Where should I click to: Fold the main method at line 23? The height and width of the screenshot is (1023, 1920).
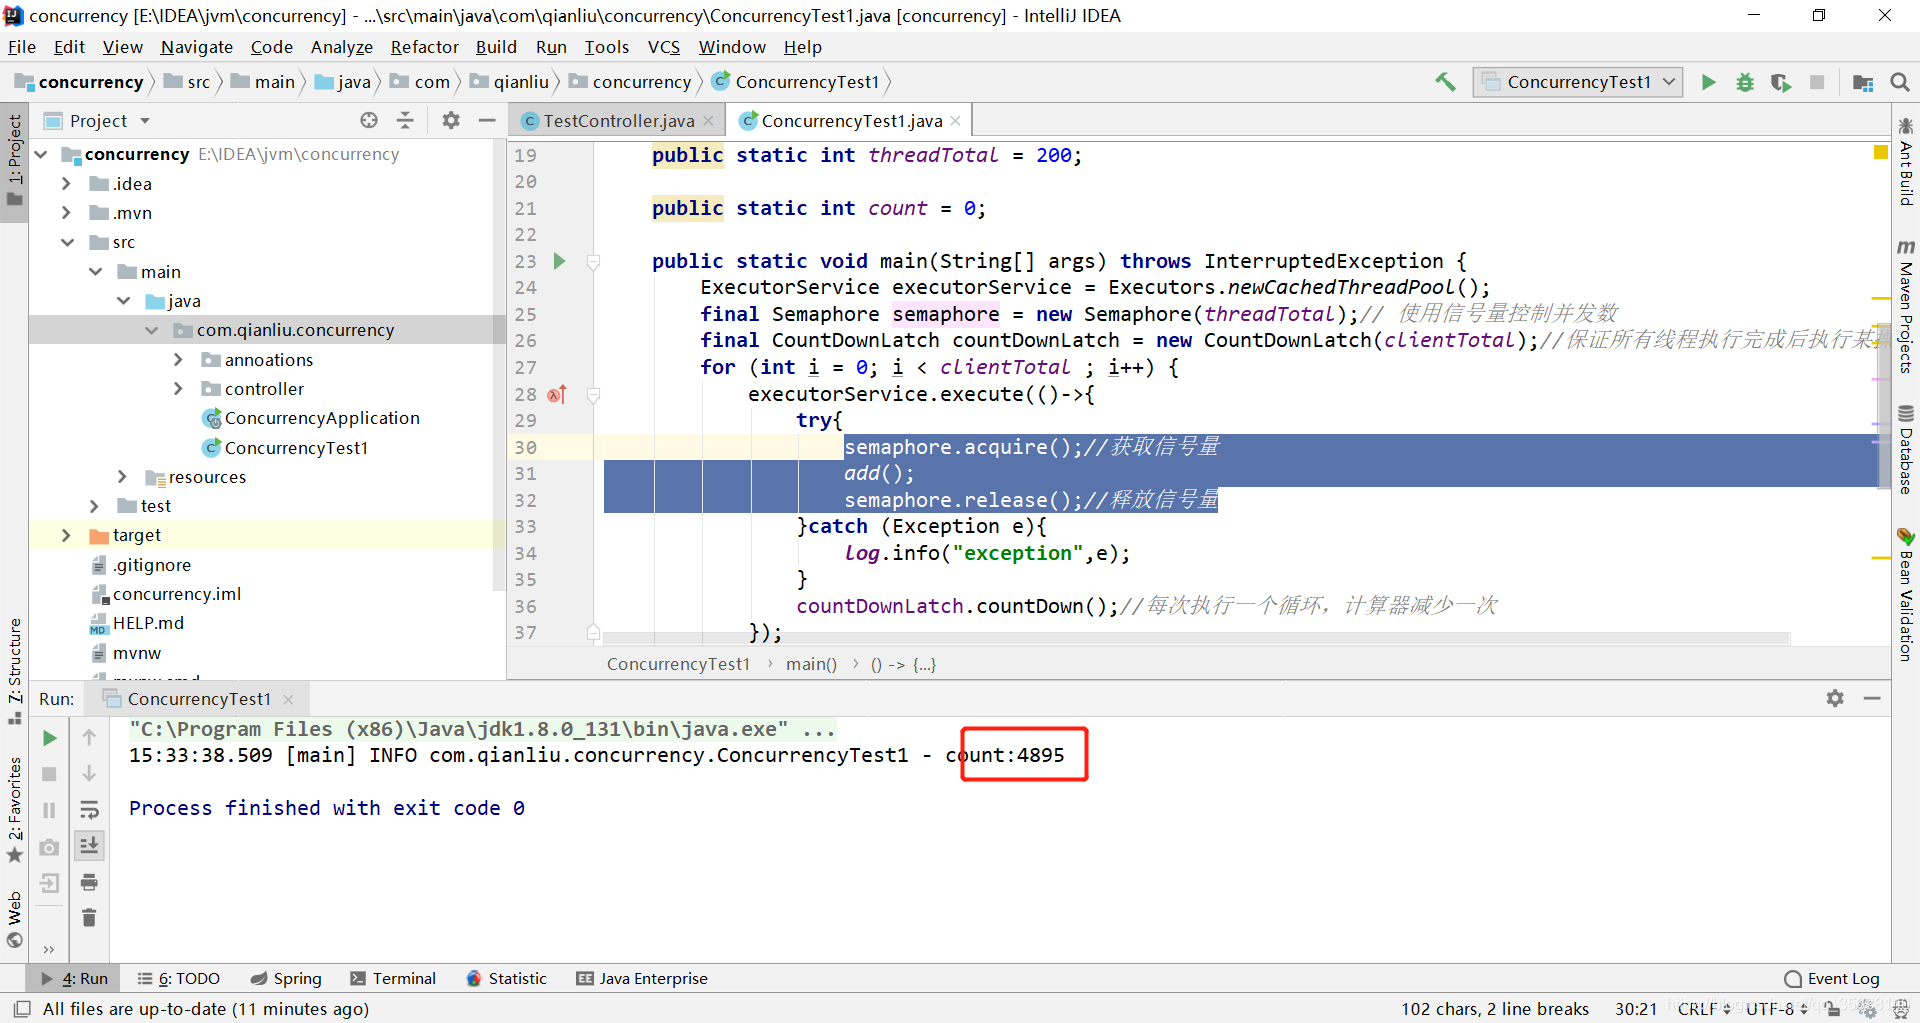tap(593, 262)
